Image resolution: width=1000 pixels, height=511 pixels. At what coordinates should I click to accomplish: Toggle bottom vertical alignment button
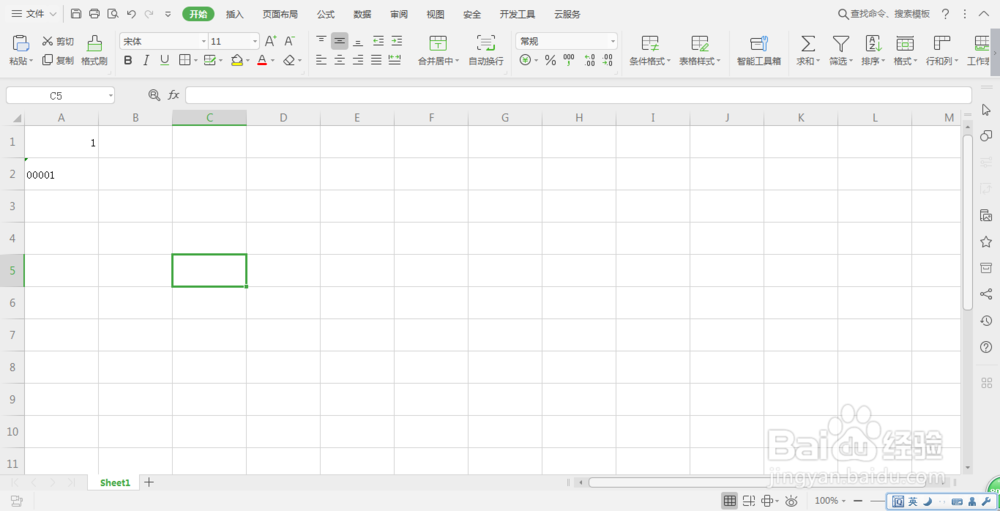358,41
